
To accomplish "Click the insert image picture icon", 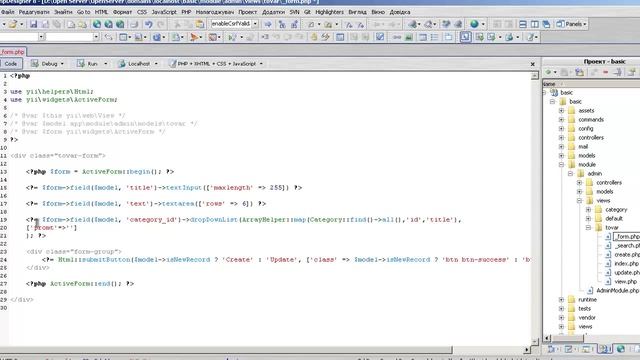I will (408, 37).
